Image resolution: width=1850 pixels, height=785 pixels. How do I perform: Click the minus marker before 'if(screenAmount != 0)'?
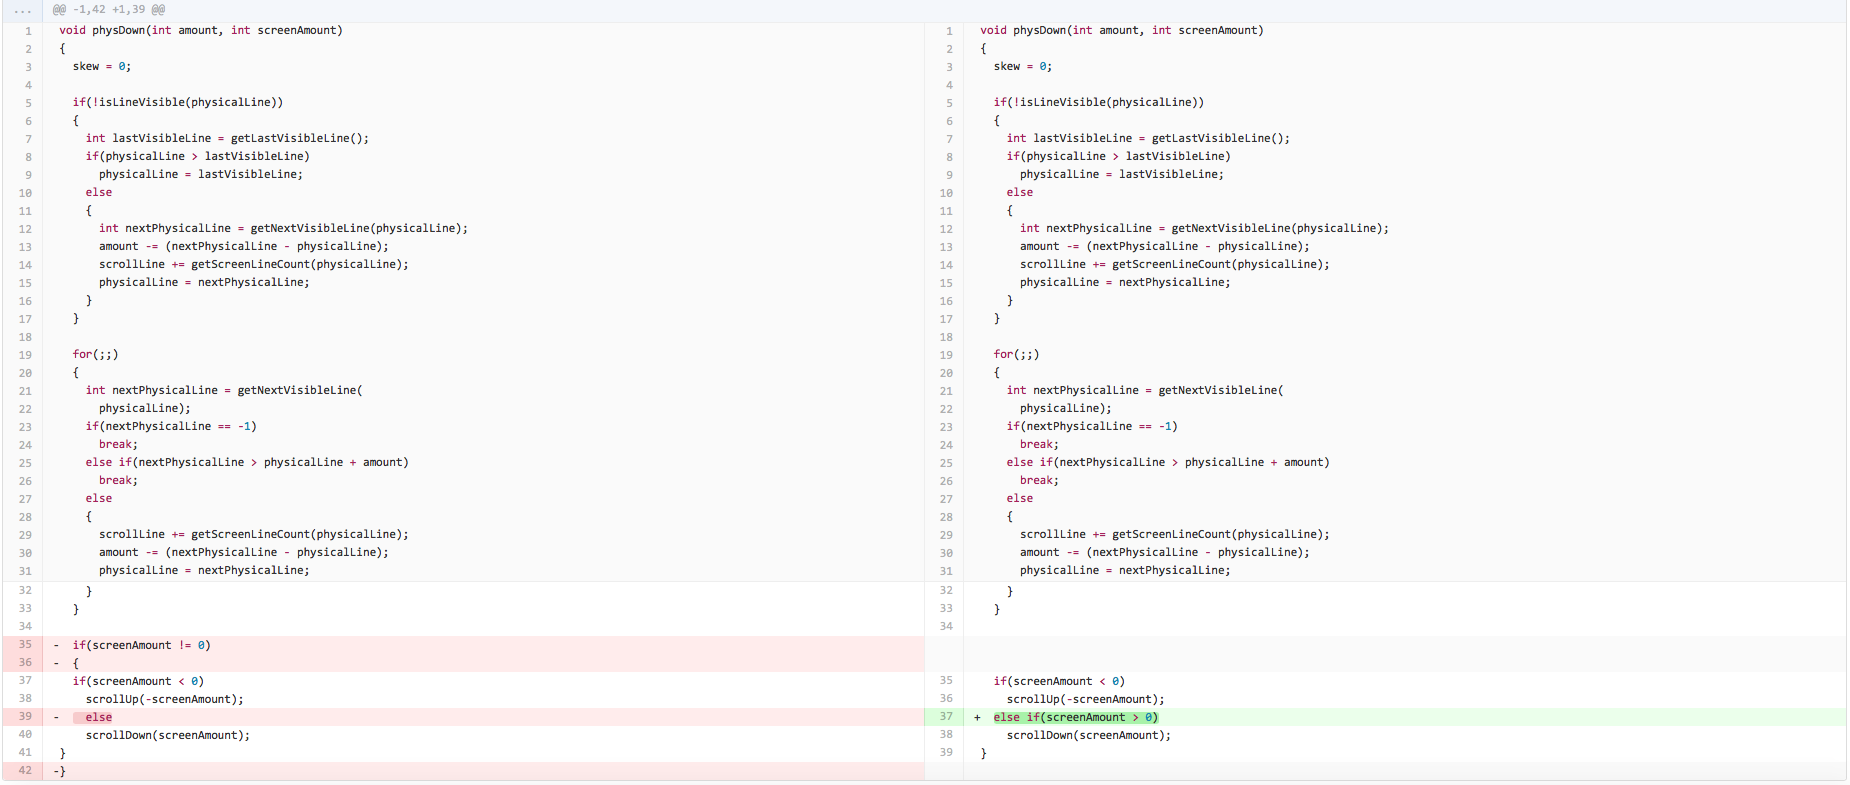point(56,645)
